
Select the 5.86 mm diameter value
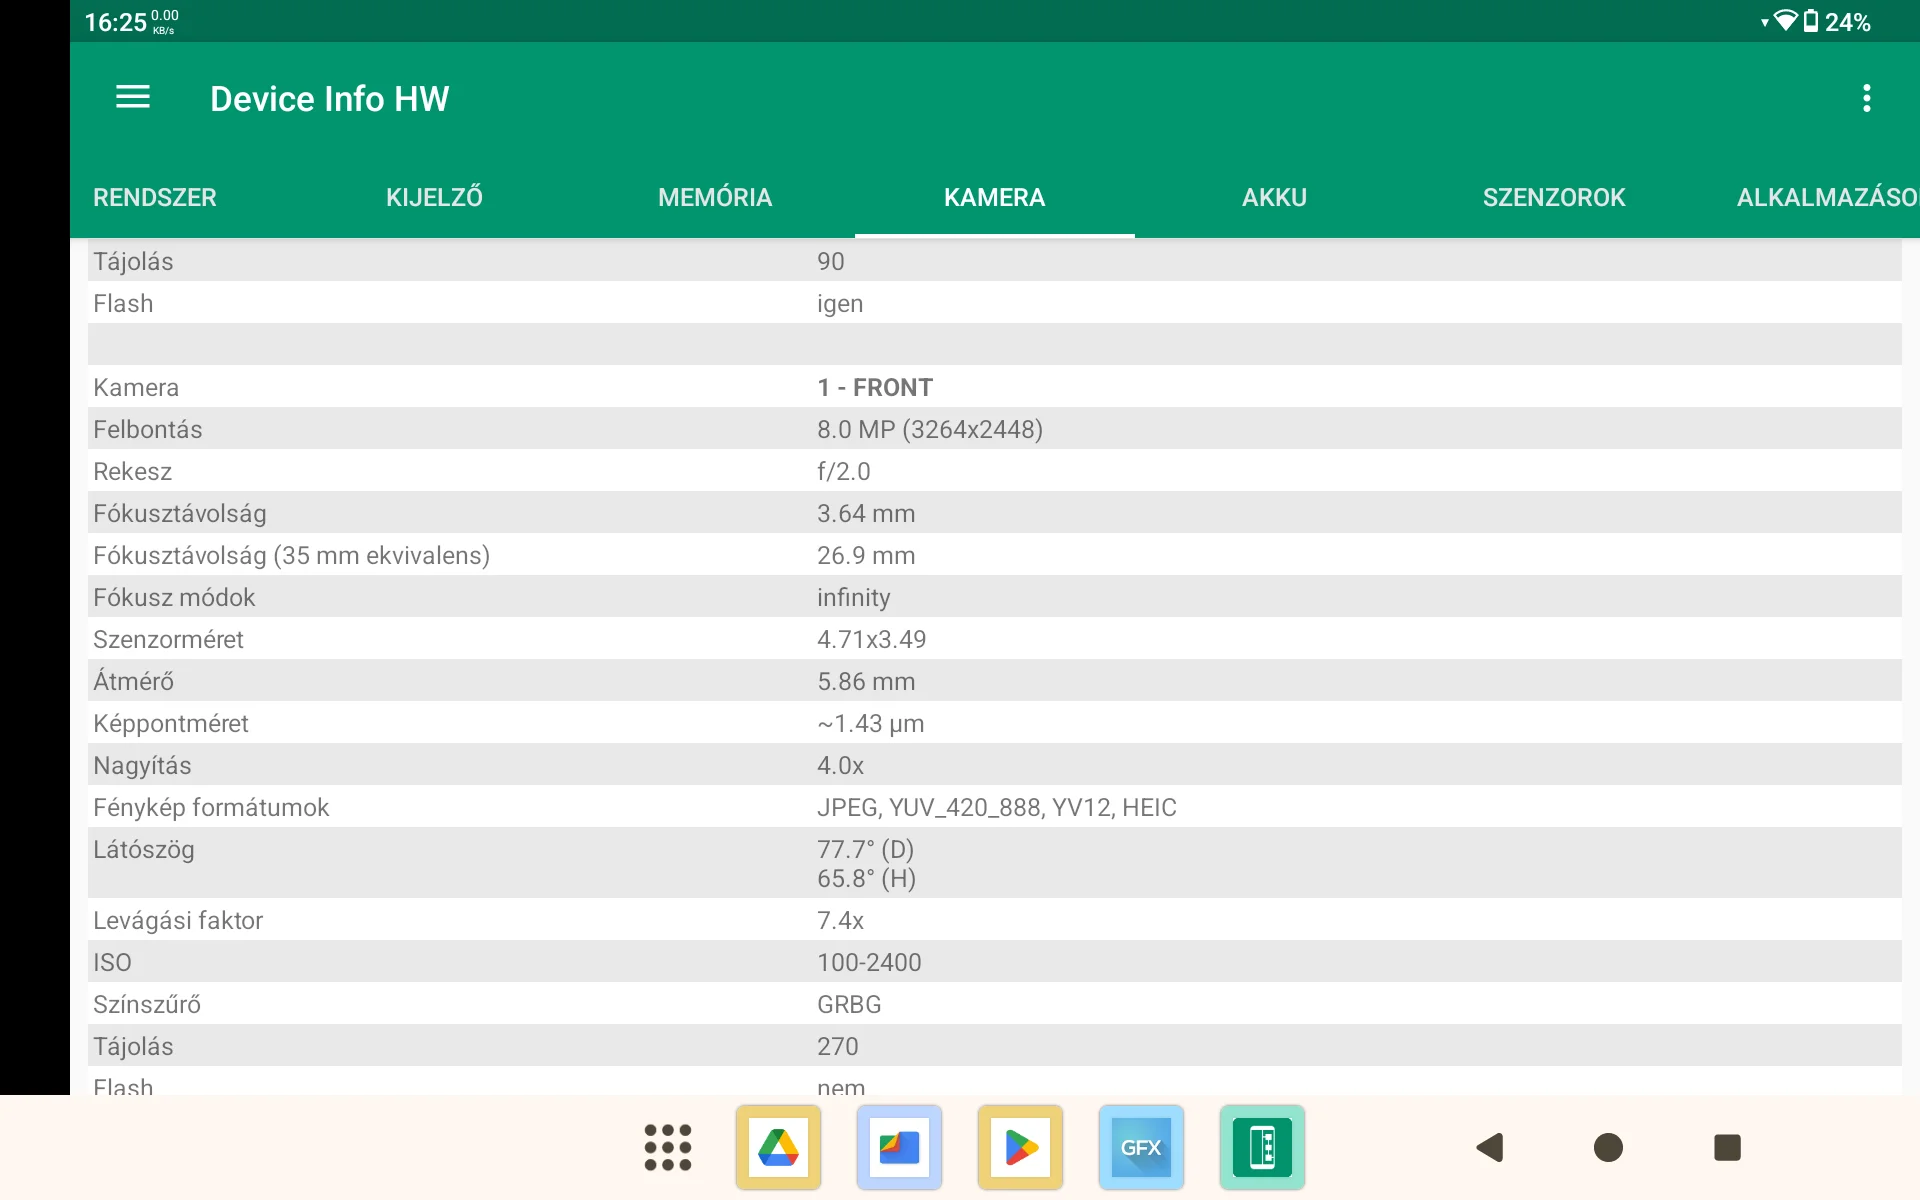click(x=866, y=681)
